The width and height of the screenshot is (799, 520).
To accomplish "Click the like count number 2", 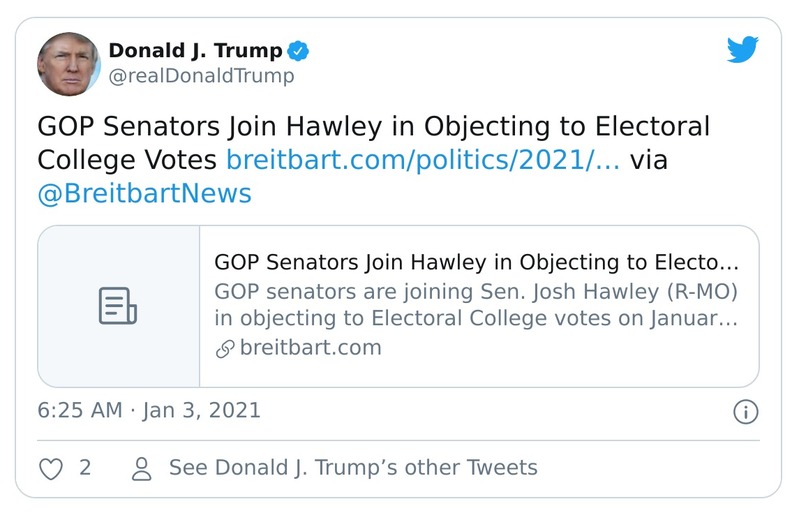I will [85, 467].
